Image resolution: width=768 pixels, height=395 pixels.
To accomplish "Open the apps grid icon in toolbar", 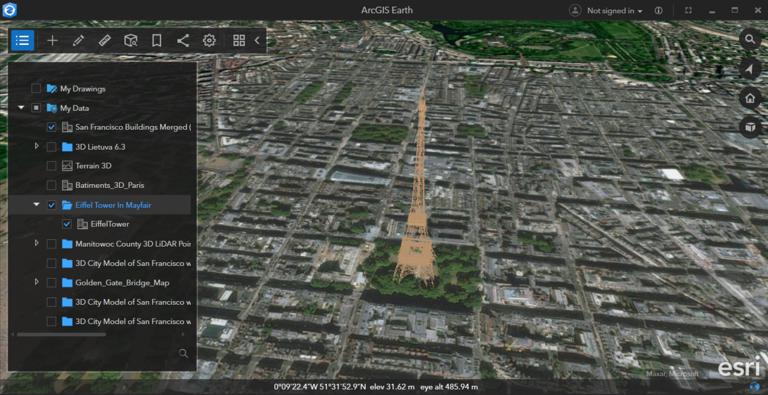I will (x=239, y=41).
